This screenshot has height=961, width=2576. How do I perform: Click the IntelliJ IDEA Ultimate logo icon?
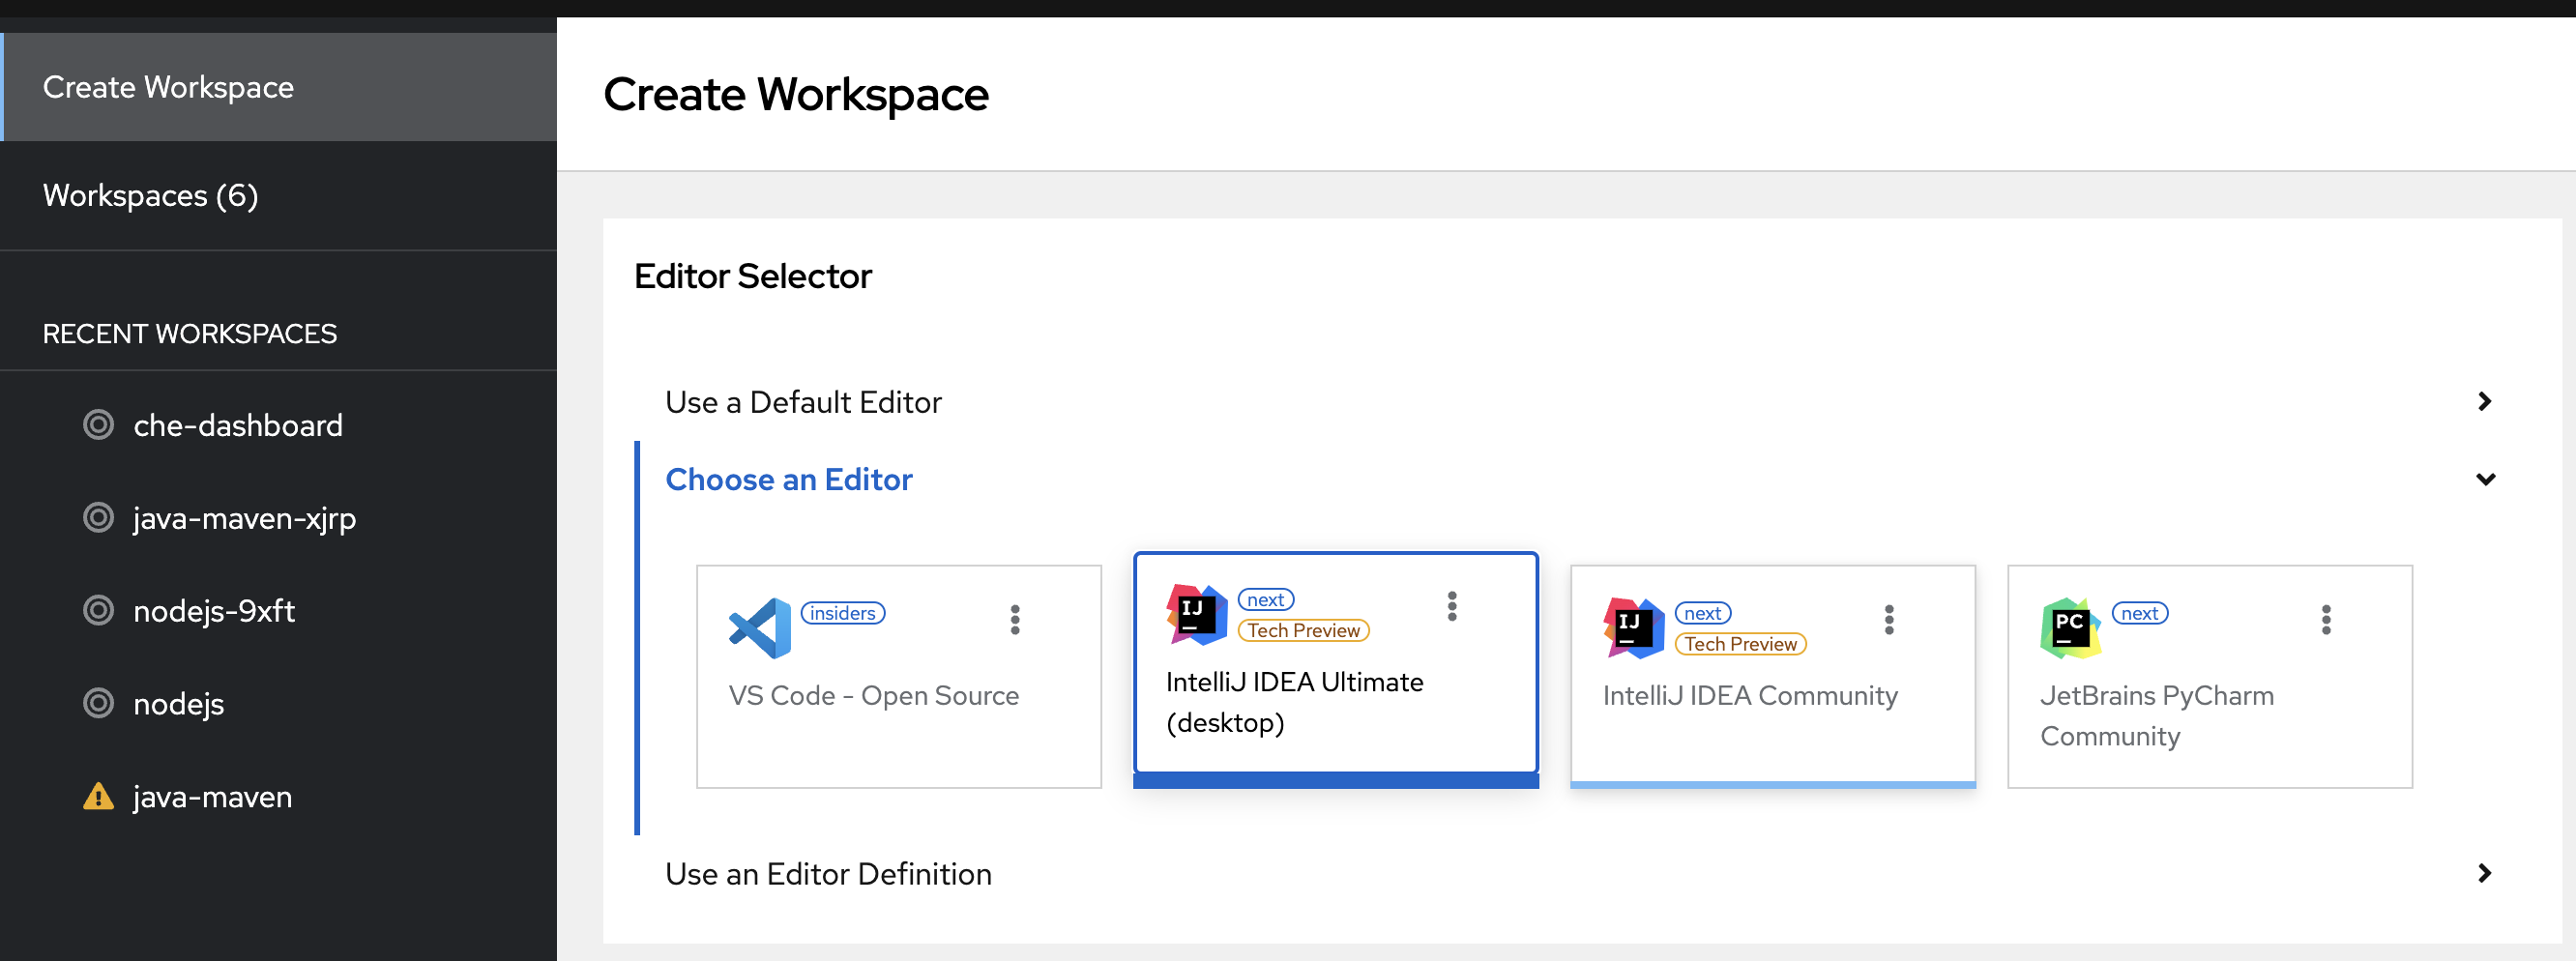[x=1195, y=616]
